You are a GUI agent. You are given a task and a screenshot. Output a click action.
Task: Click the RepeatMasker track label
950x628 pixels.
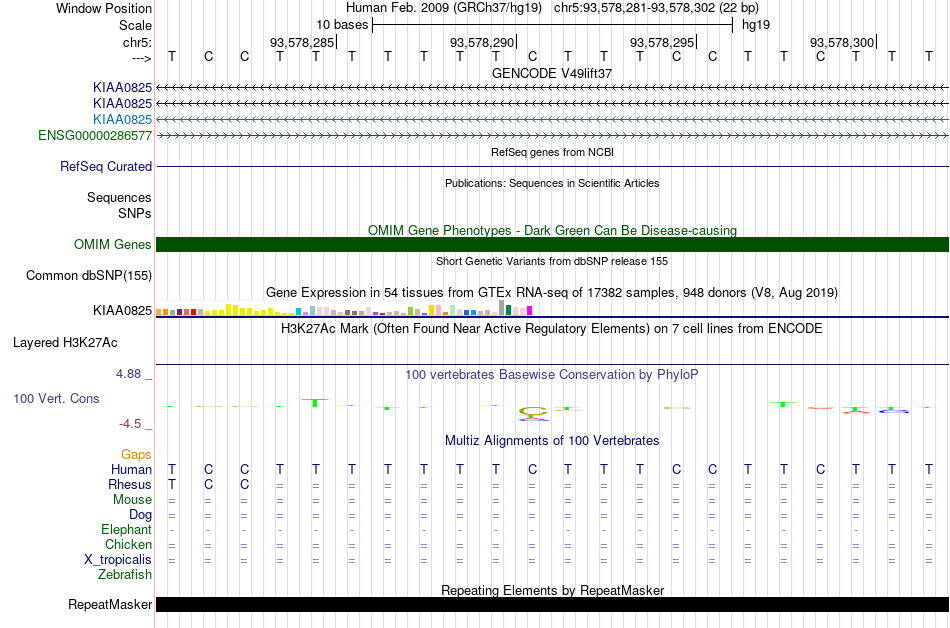(x=110, y=604)
